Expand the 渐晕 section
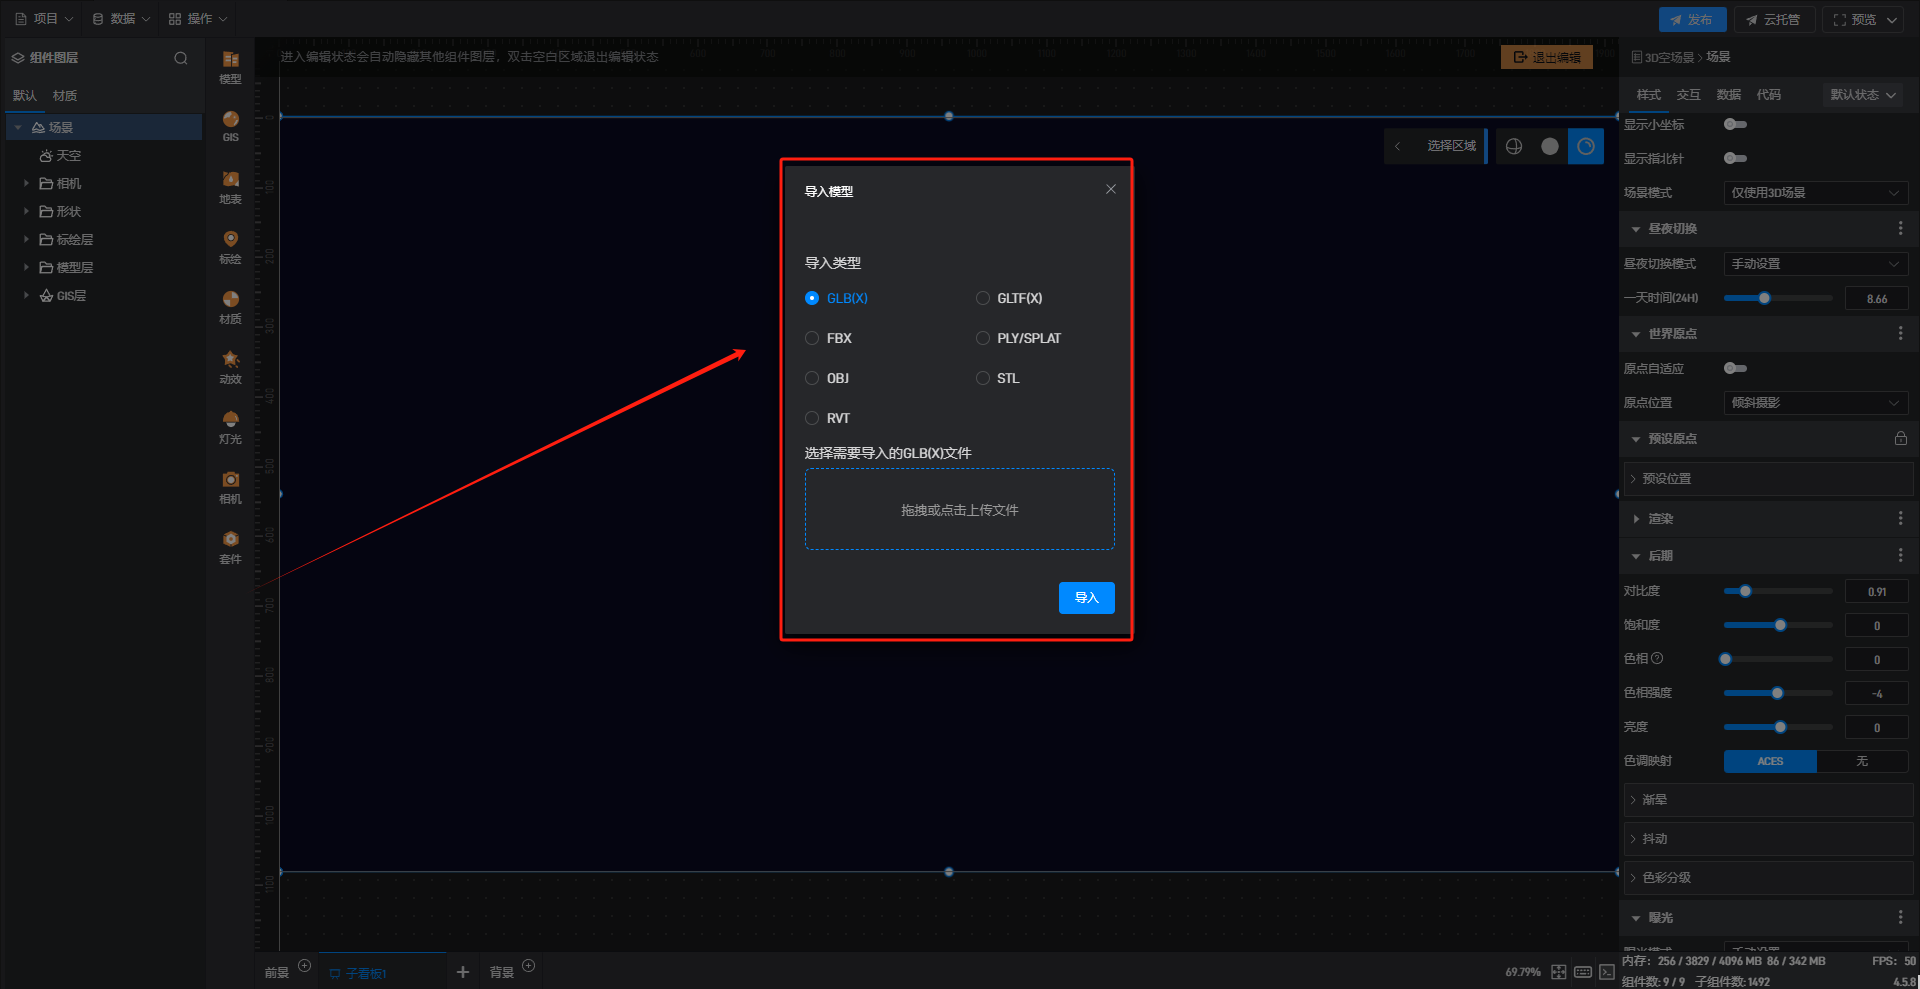 [x=1768, y=800]
